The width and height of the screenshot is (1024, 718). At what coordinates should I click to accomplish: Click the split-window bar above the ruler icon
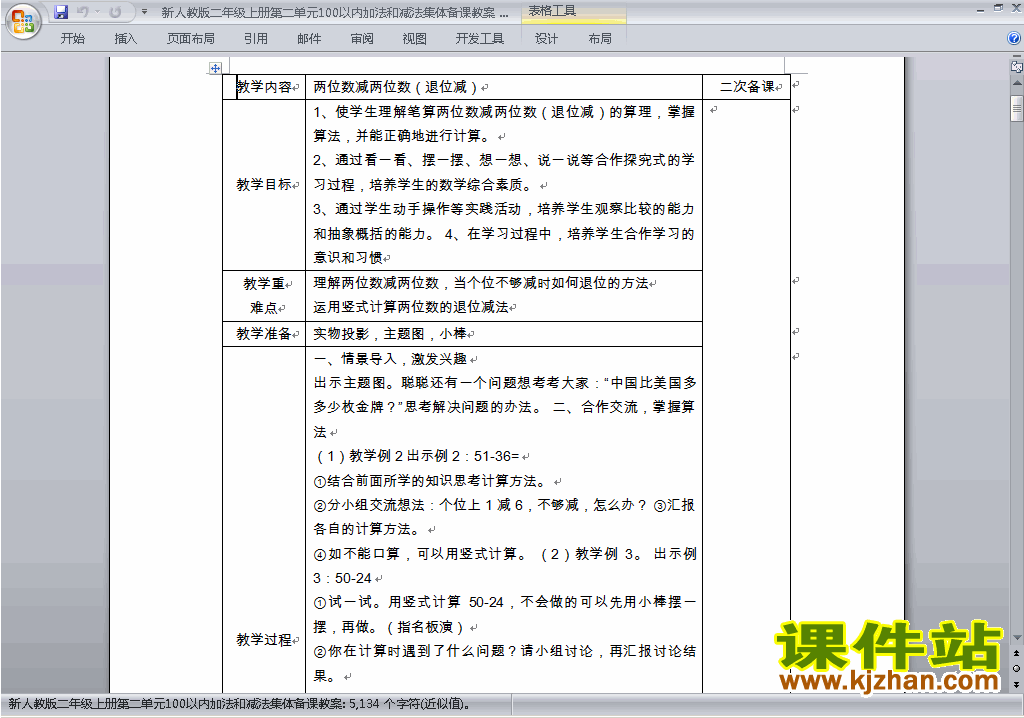(x=1017, y=57)
